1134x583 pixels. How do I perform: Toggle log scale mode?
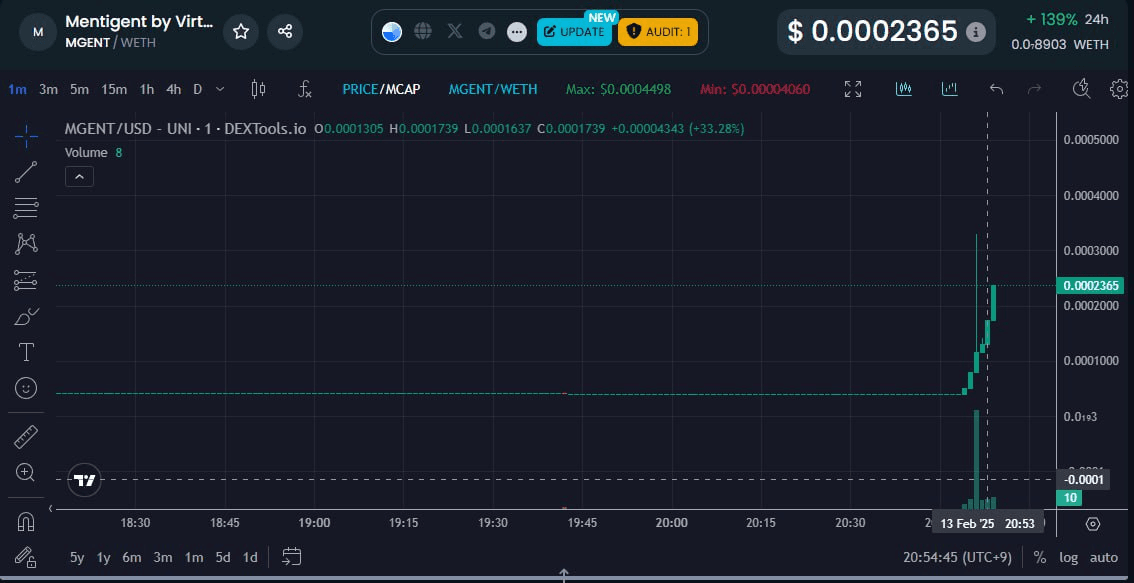[1068, 557]
